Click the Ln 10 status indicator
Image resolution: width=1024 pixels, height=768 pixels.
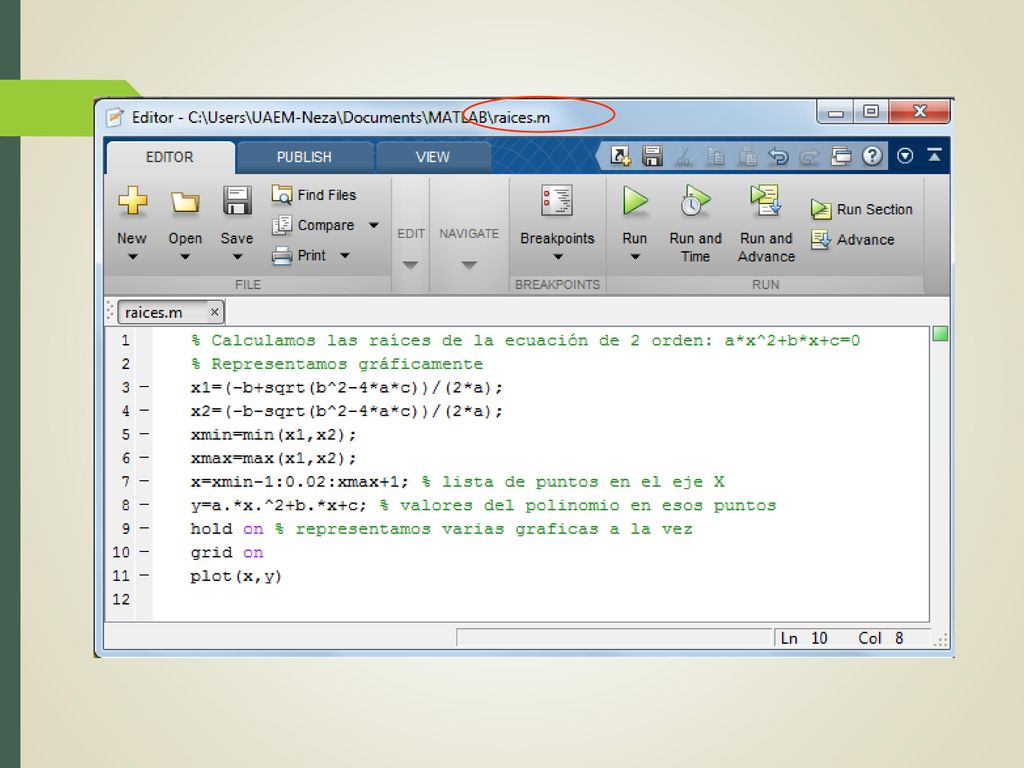(804, 638)
